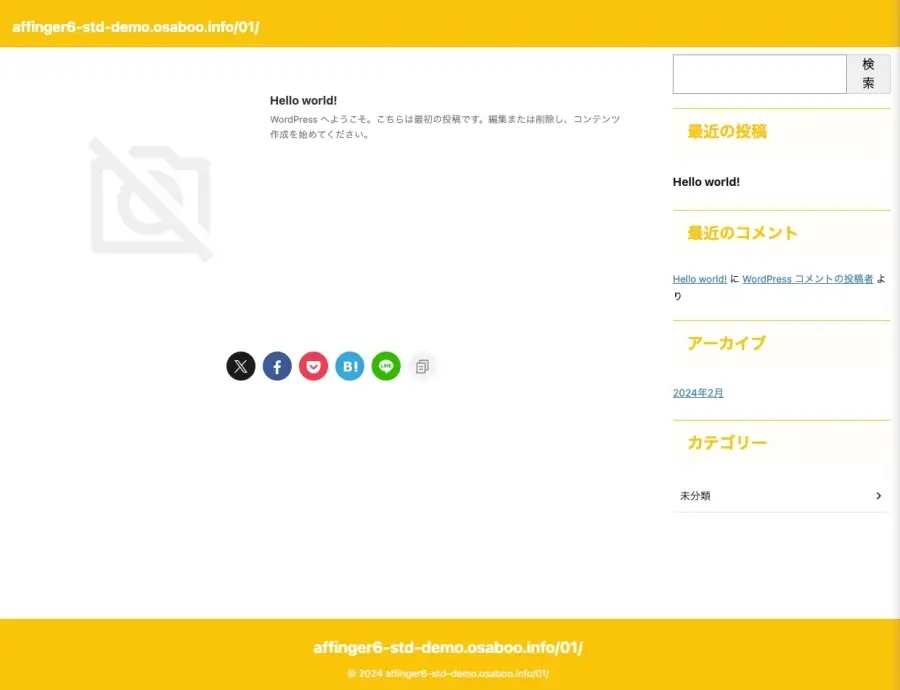Click the broken image placeholder icon
The width and height of the screenshot is (900, 690).
tap(151, 198)
